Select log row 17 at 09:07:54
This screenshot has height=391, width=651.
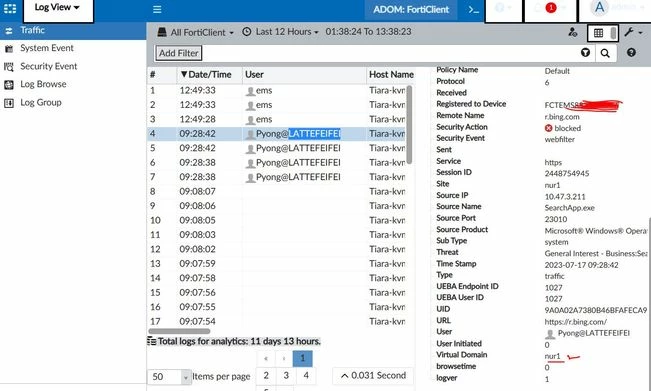click(276, 321)
